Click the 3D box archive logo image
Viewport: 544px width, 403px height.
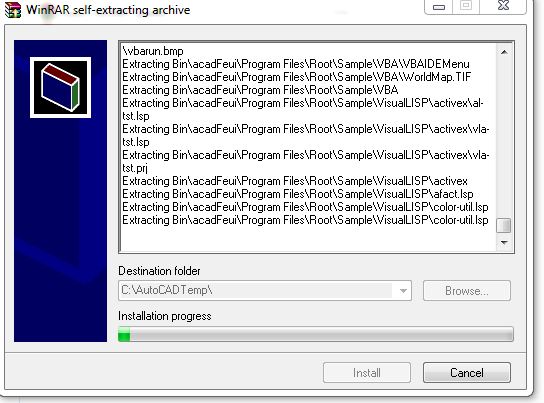(x=60, y=87)
